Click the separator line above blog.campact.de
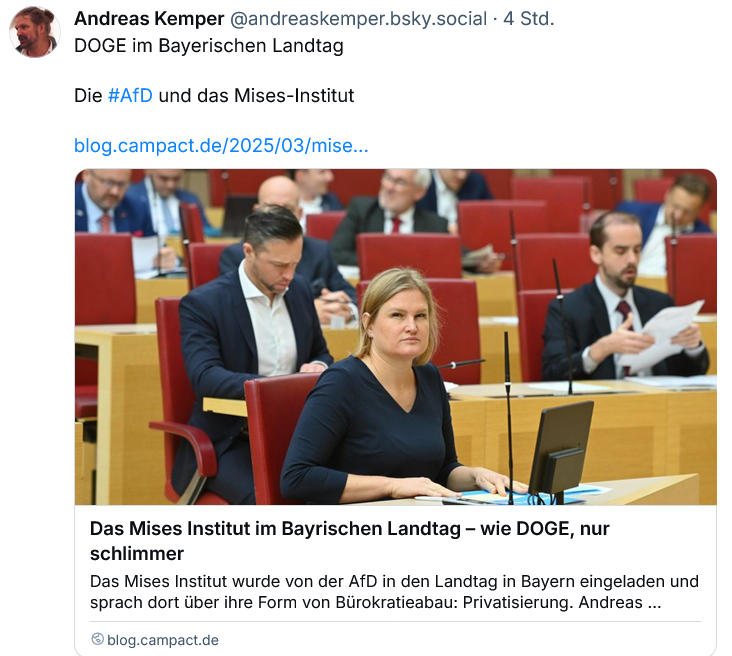732x656 pixels. click(395, 621)
